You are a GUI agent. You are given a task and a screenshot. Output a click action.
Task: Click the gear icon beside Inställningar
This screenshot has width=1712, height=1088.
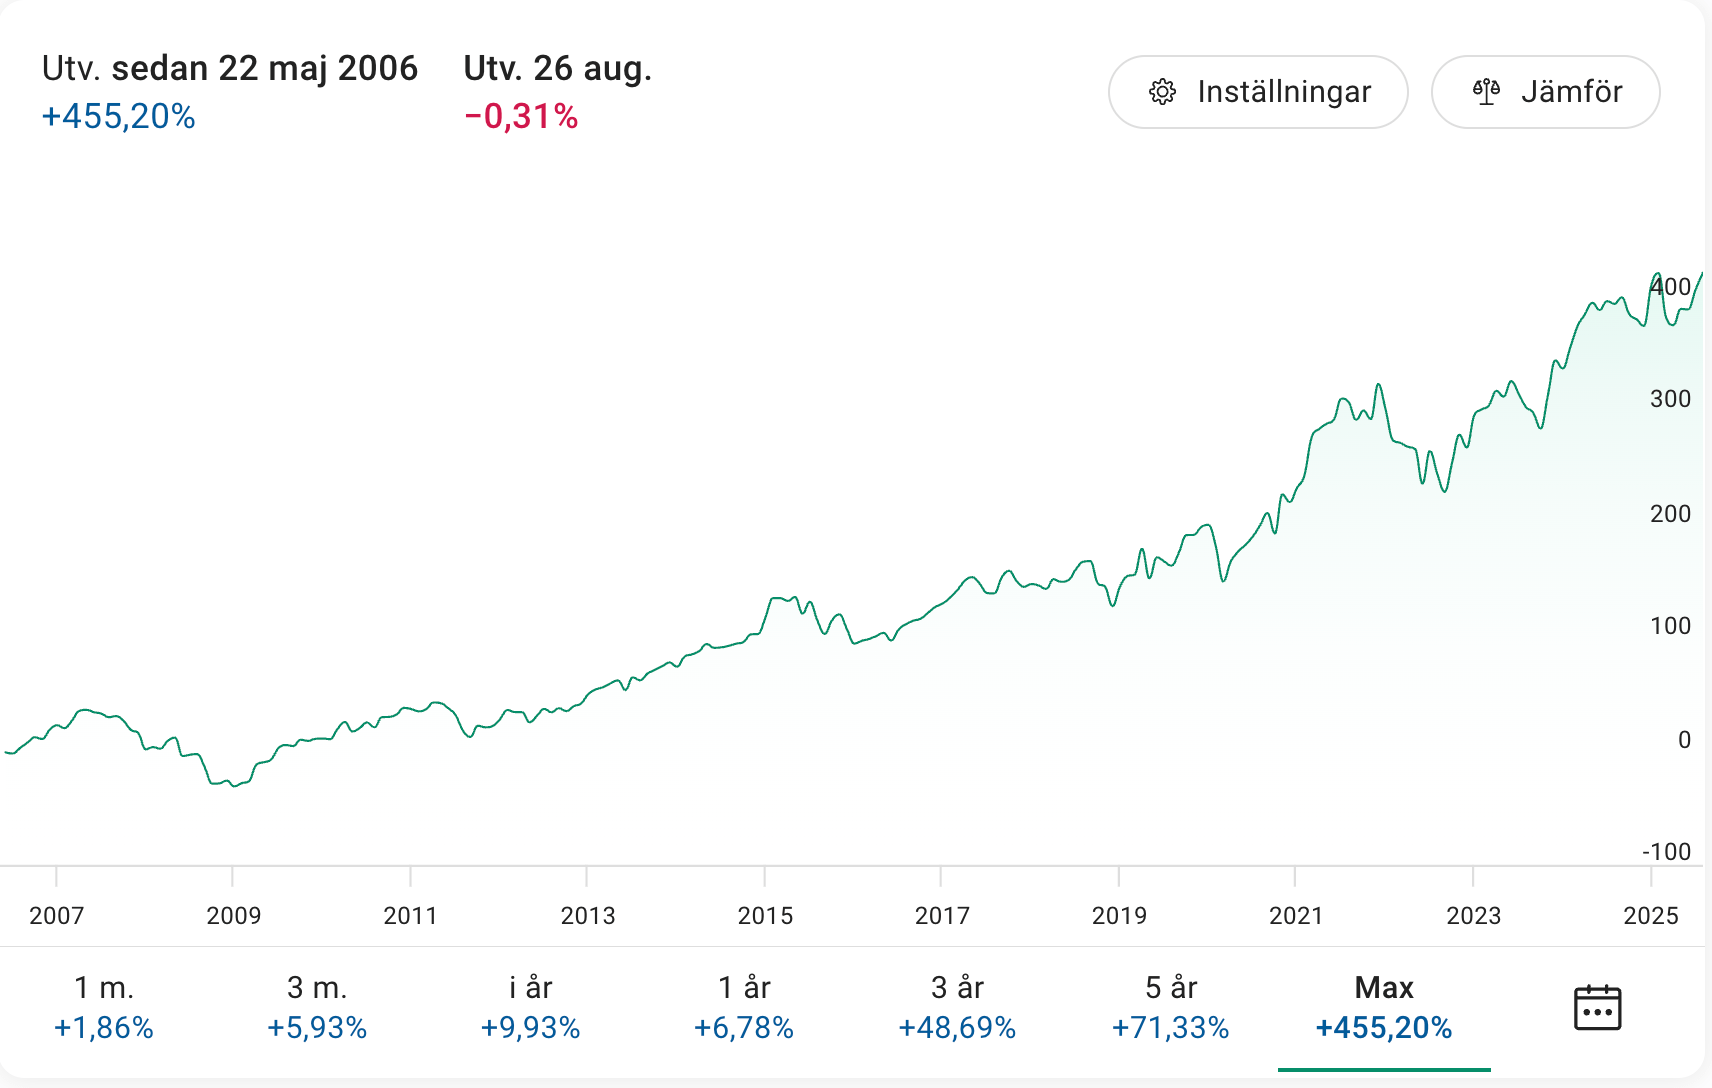(x=1162, y=92)
